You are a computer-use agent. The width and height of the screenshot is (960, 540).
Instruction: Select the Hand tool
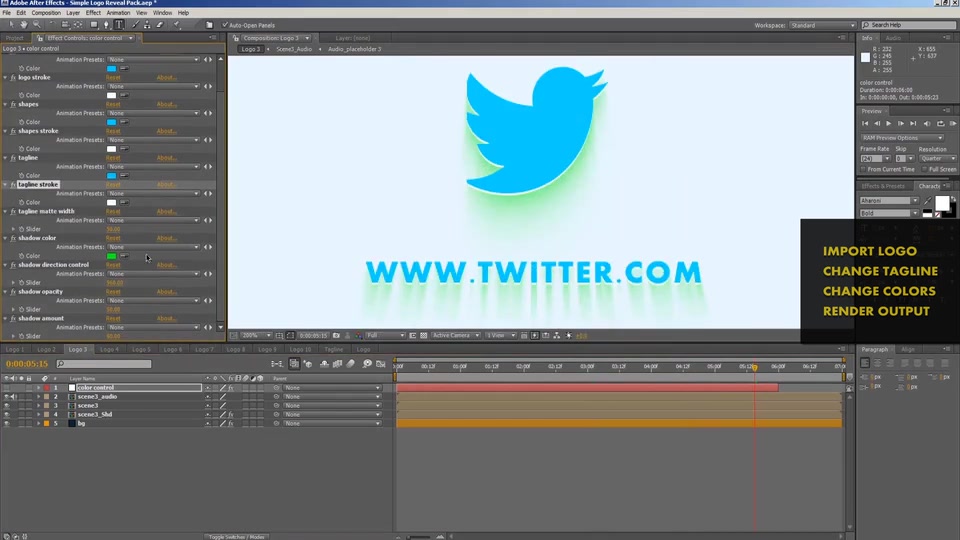pos(23,25)
